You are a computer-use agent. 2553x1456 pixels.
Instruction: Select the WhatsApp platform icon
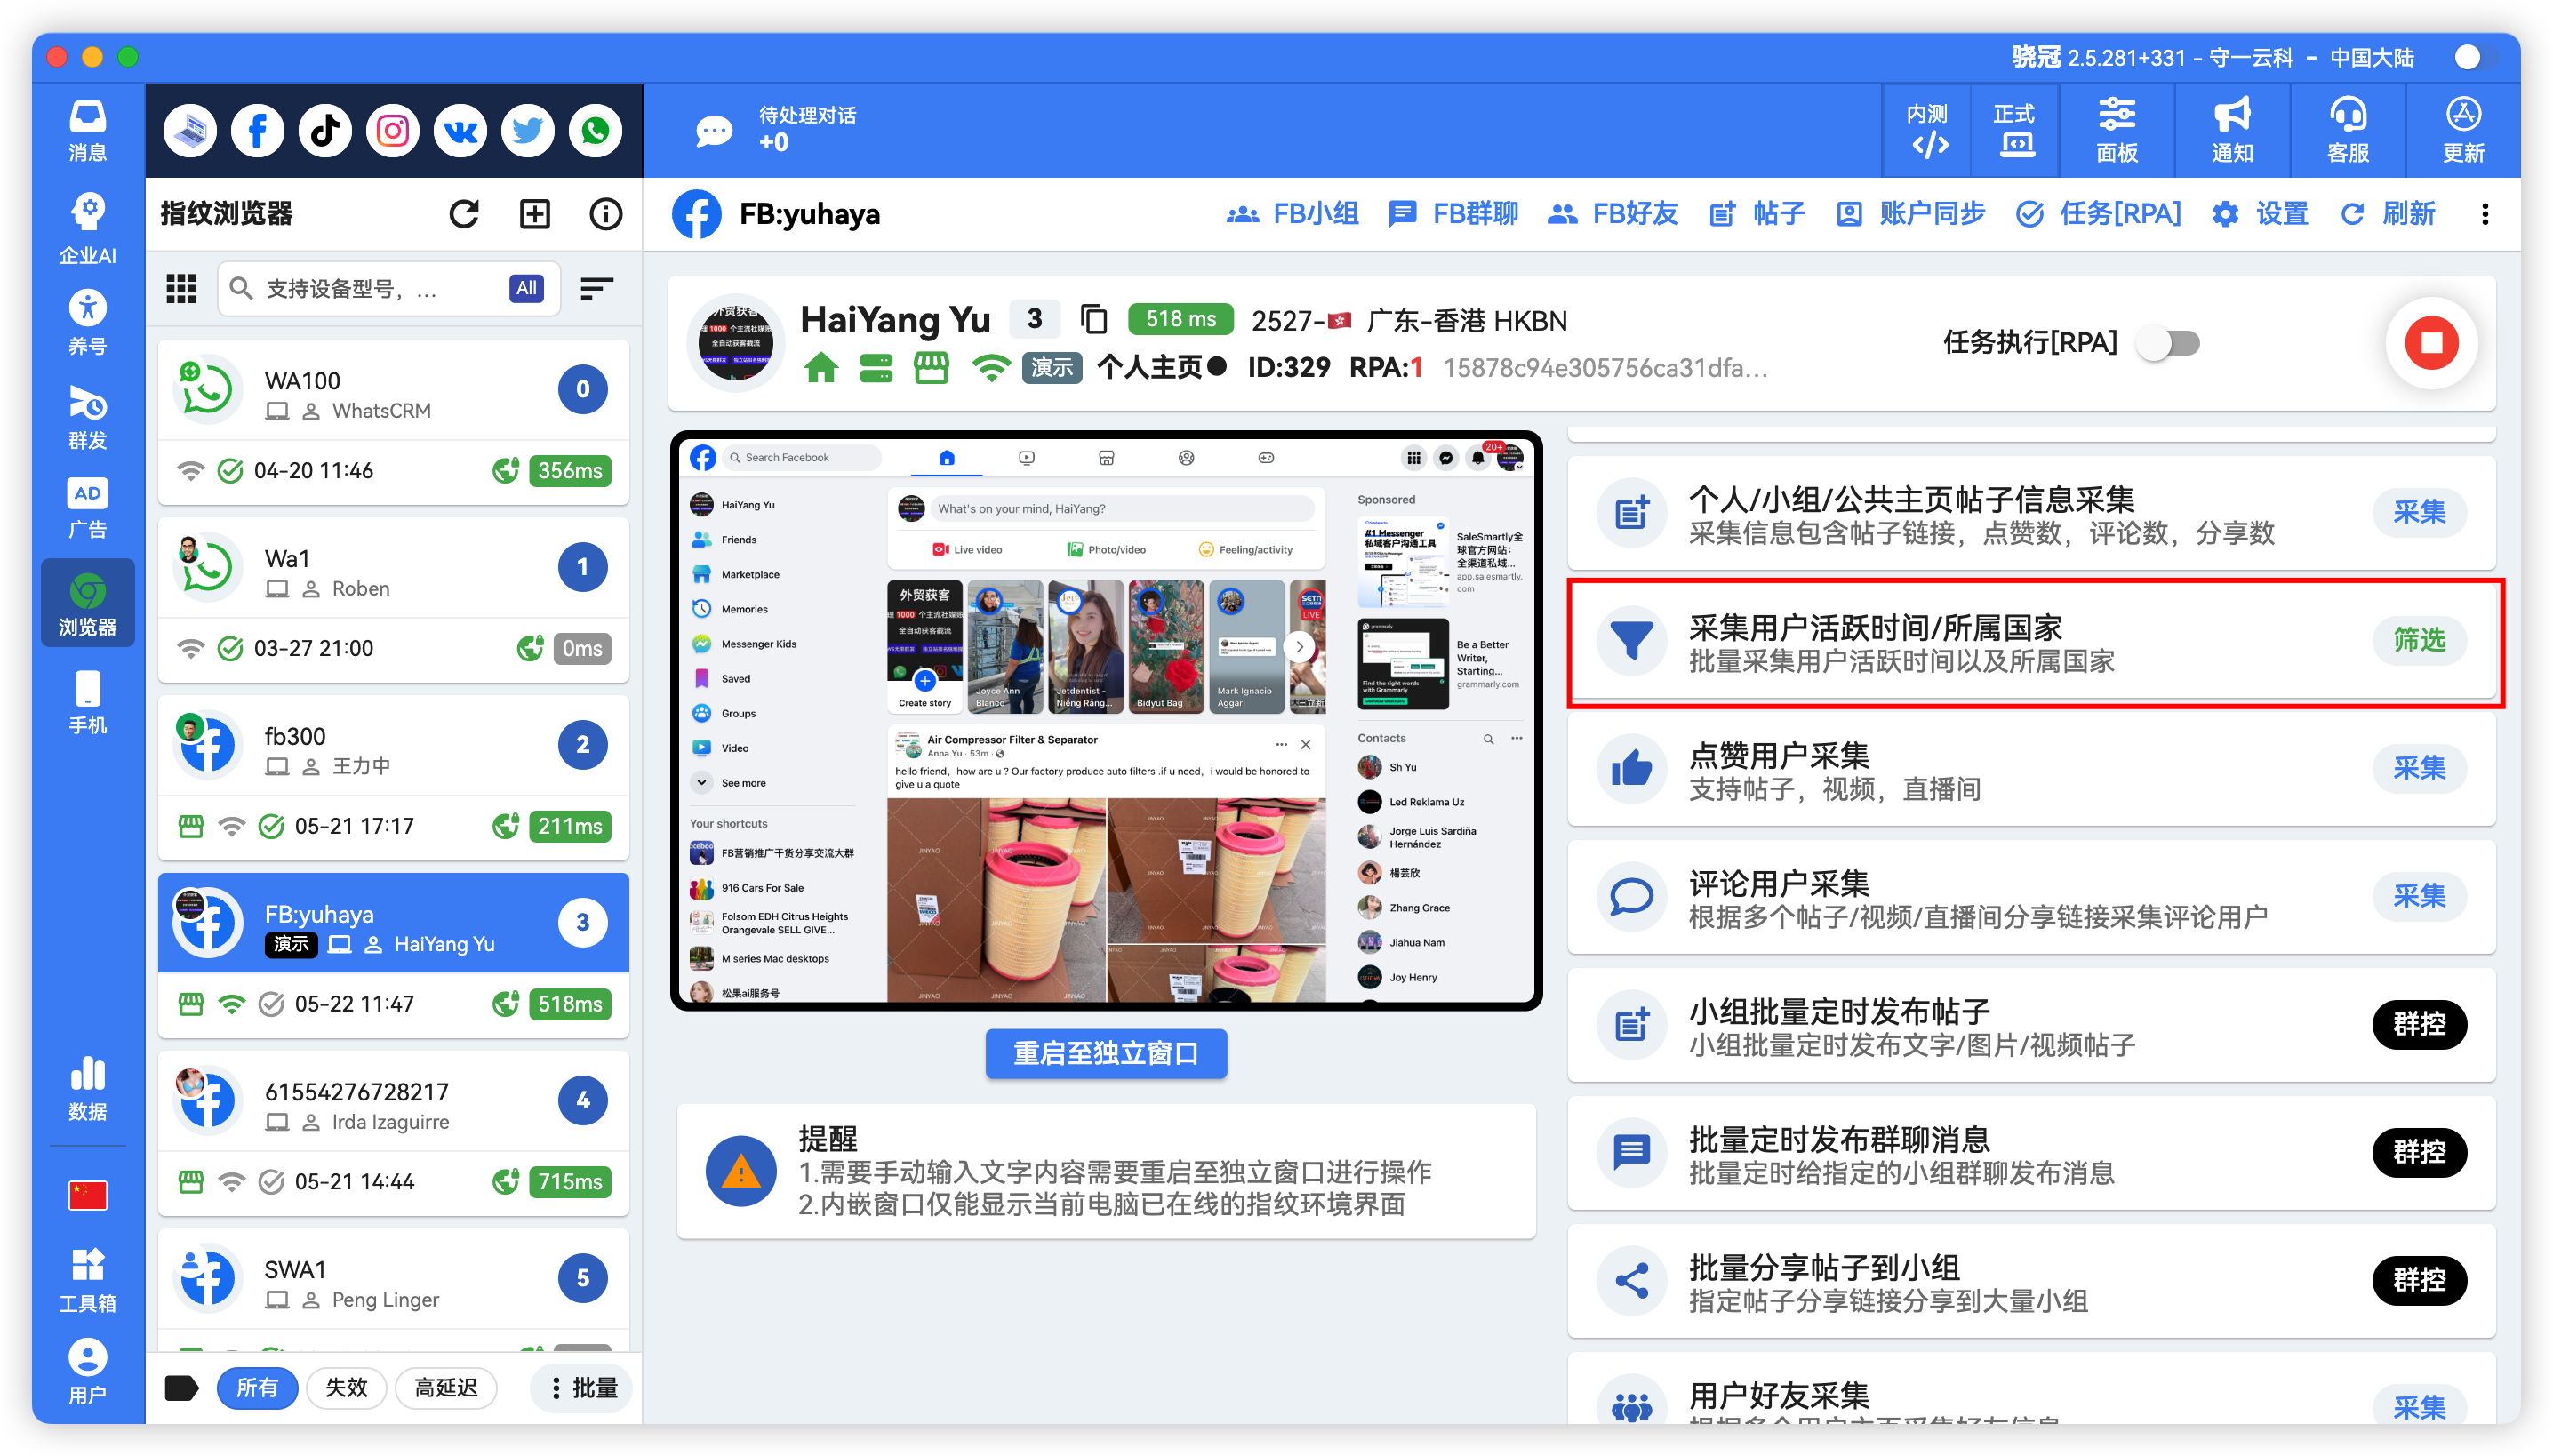pyautogui.click(x=595, y=130)
